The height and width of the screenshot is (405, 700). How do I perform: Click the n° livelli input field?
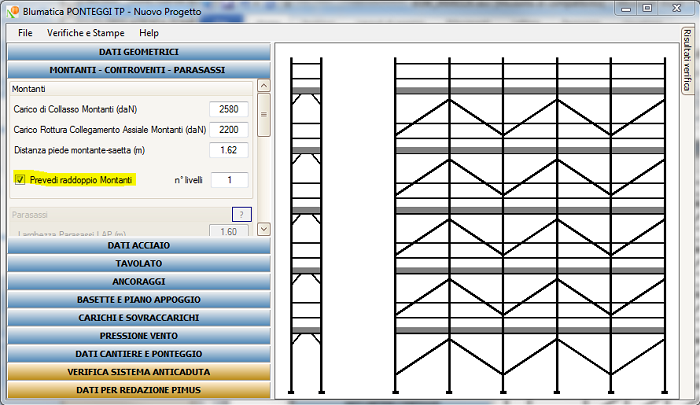coord(229,180)
